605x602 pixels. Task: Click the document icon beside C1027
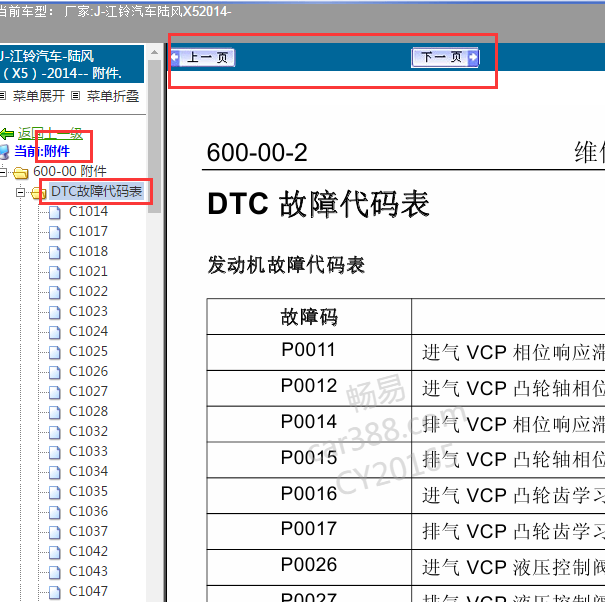click(x=54, y=393)
